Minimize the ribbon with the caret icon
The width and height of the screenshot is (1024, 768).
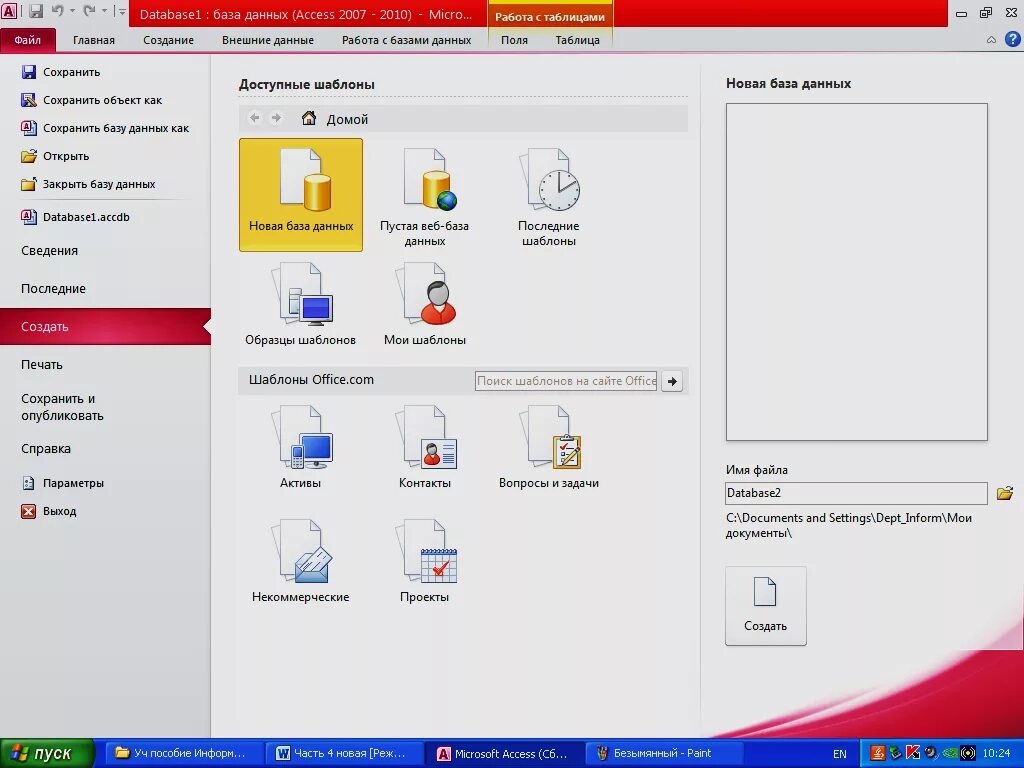point(991,40)
